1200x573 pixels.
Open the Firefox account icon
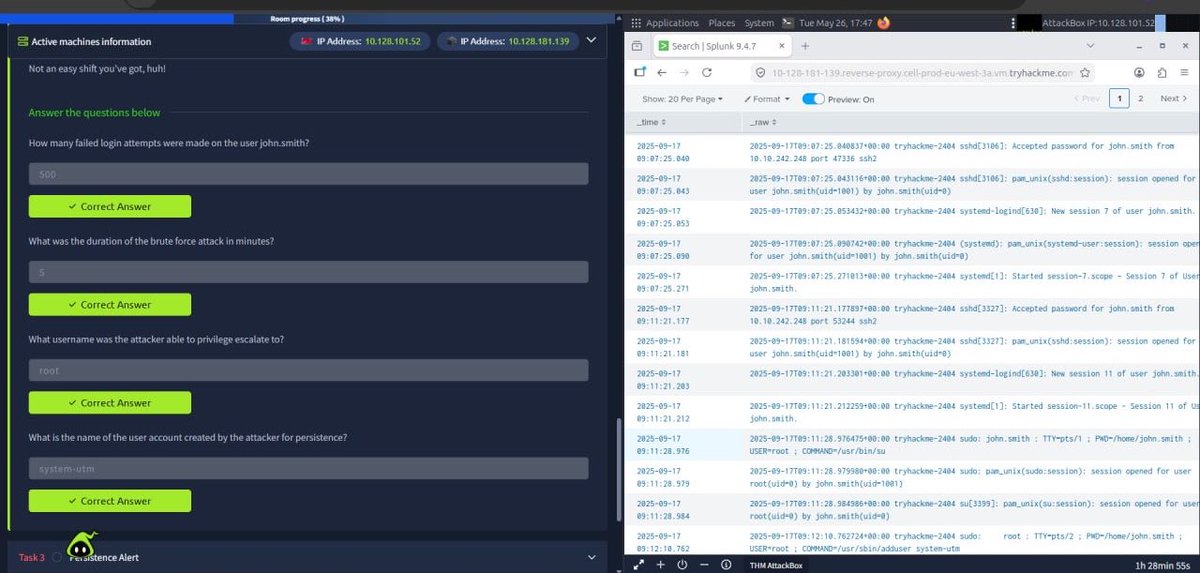pyautogui.click(x=1139, y=73)
